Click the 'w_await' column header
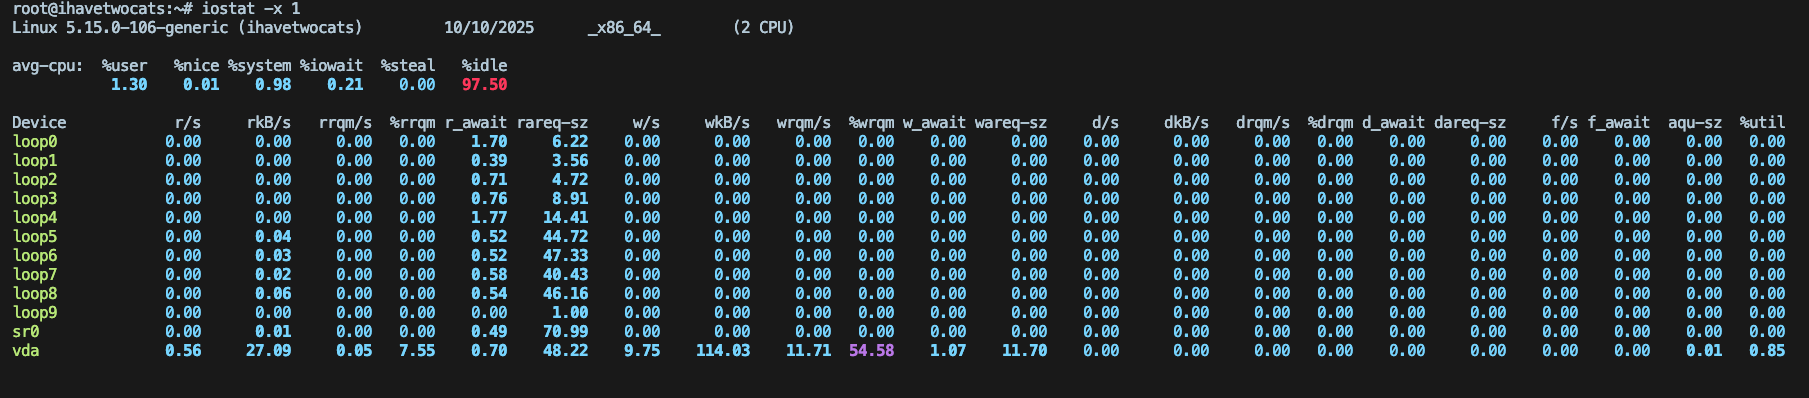This screenshot has height=398, width=1809. click(x=935, y=123)
